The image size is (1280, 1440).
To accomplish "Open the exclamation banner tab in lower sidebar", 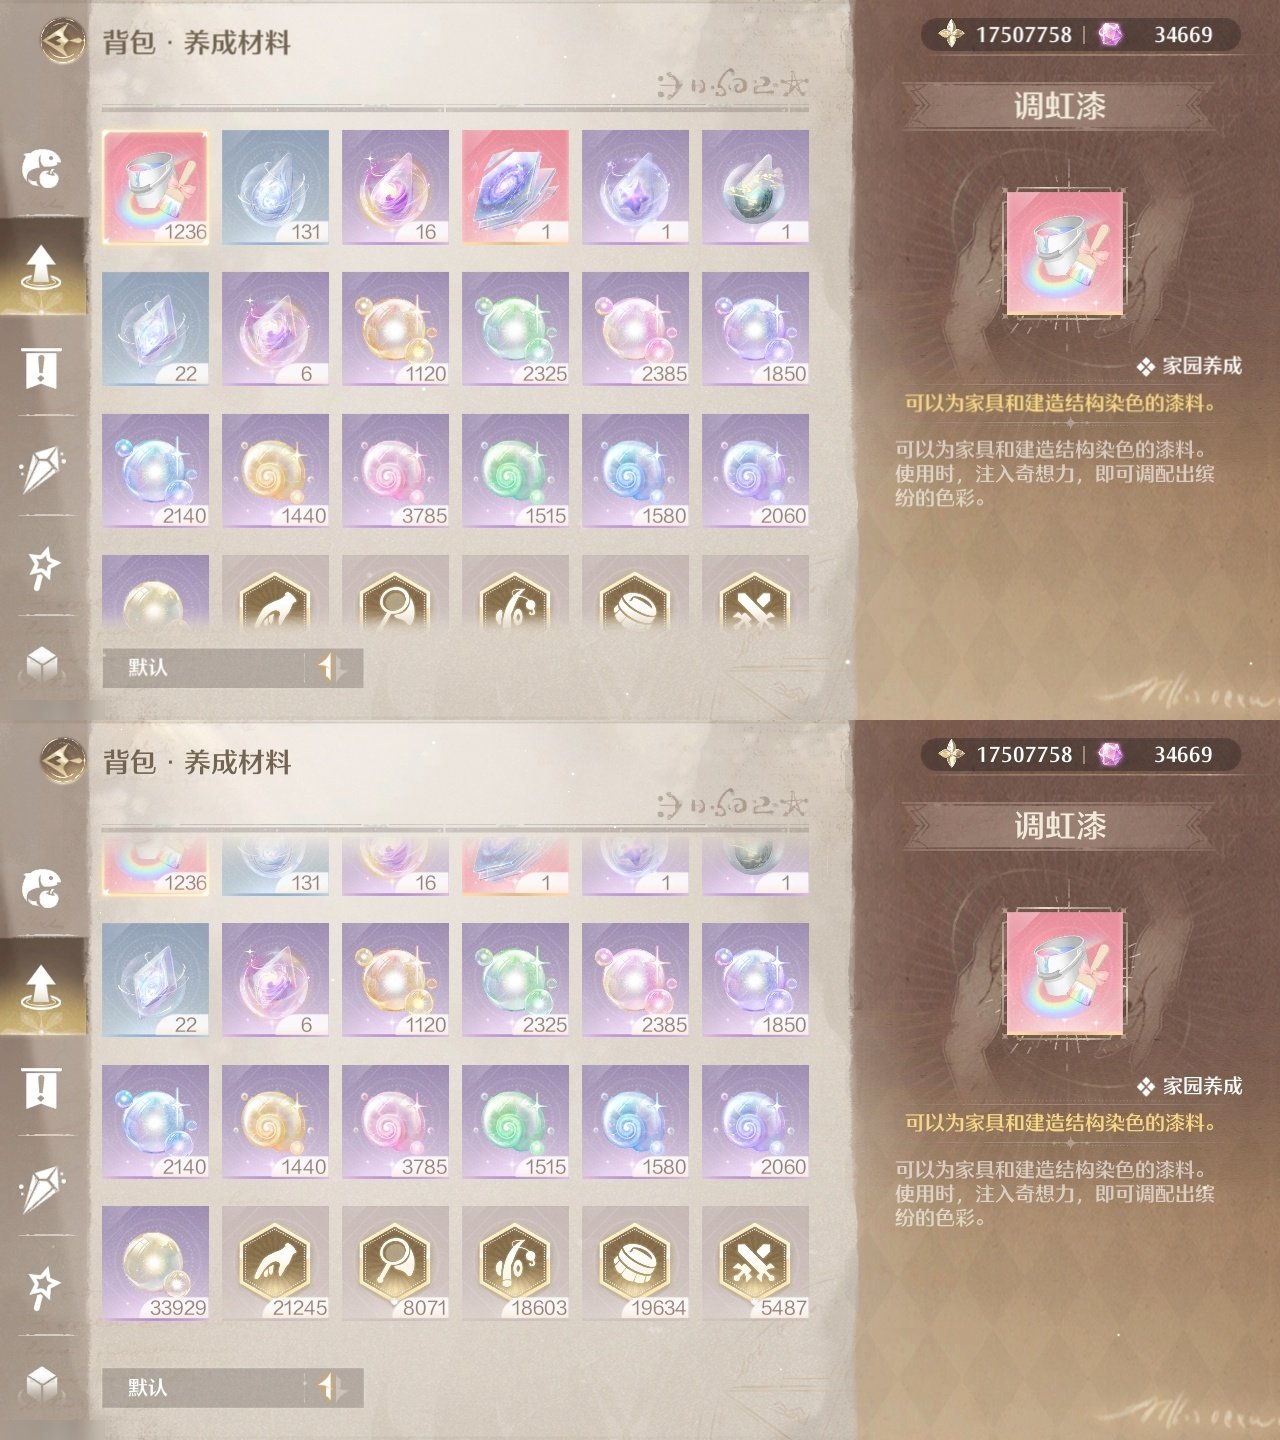I will (41, 1088).
